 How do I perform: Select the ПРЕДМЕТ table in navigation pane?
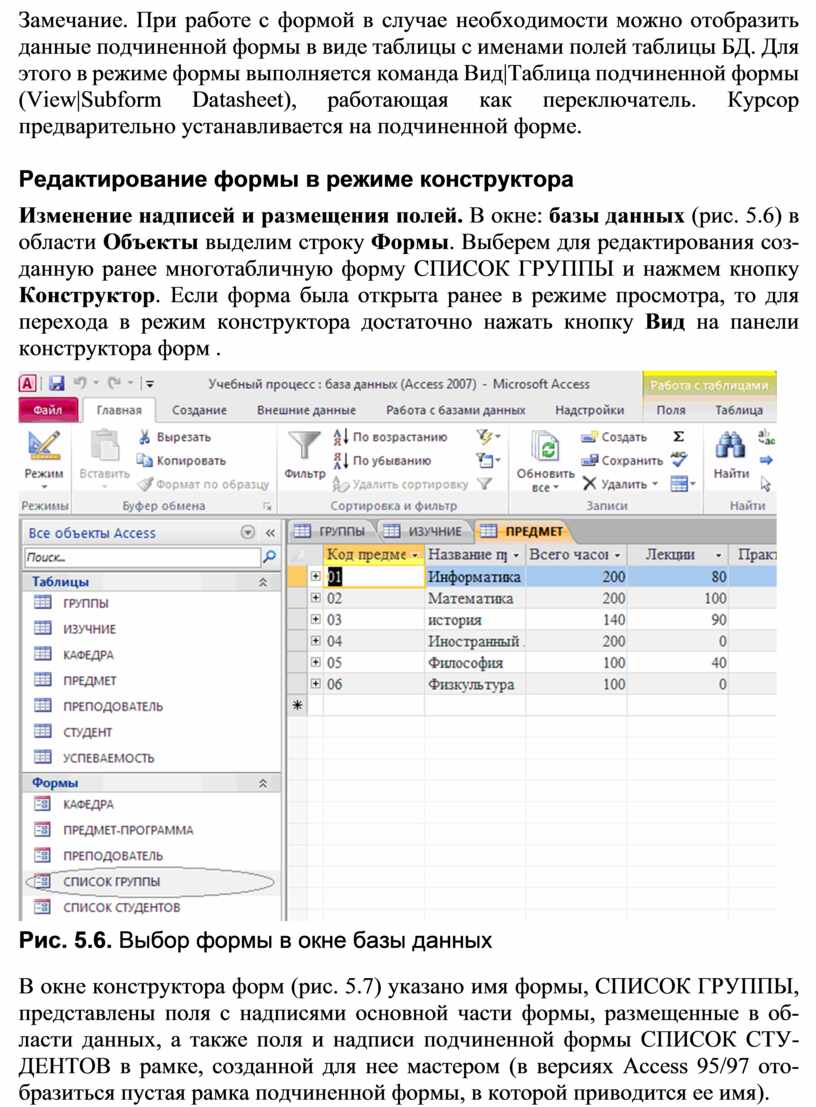(x=89, y=681)
